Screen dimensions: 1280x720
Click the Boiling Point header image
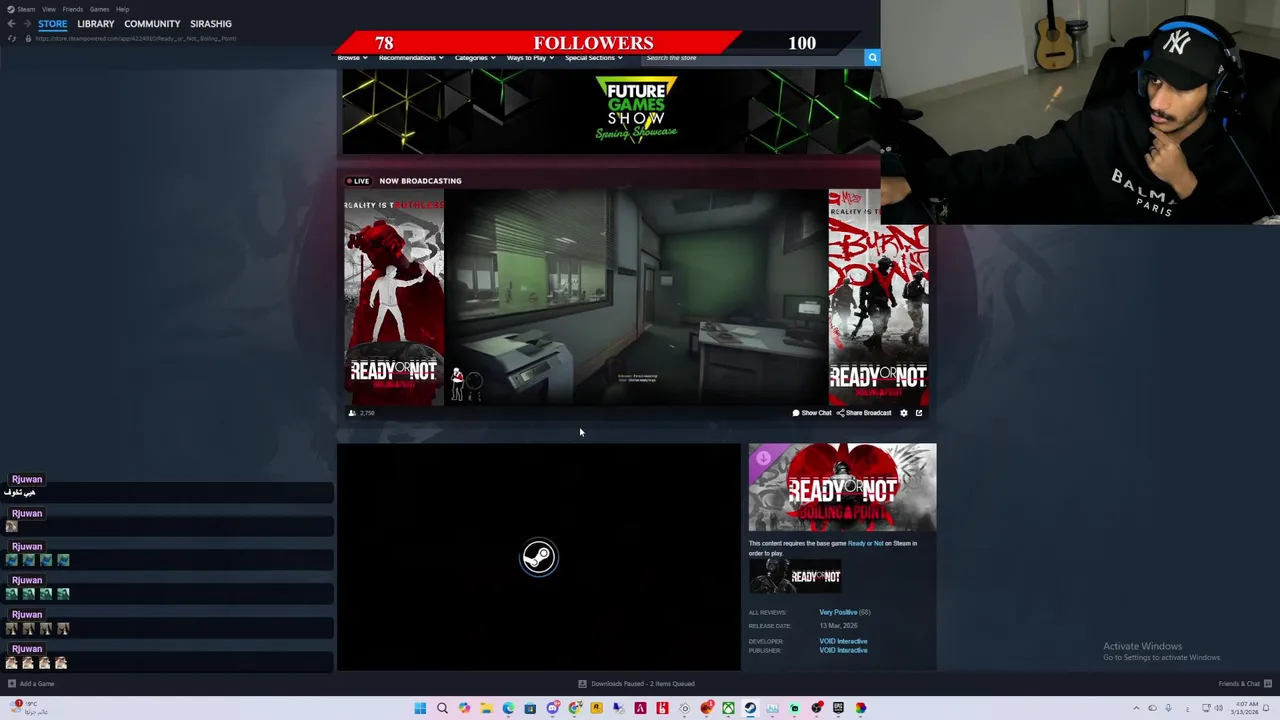pyautogui.click(x=843, y=487)
